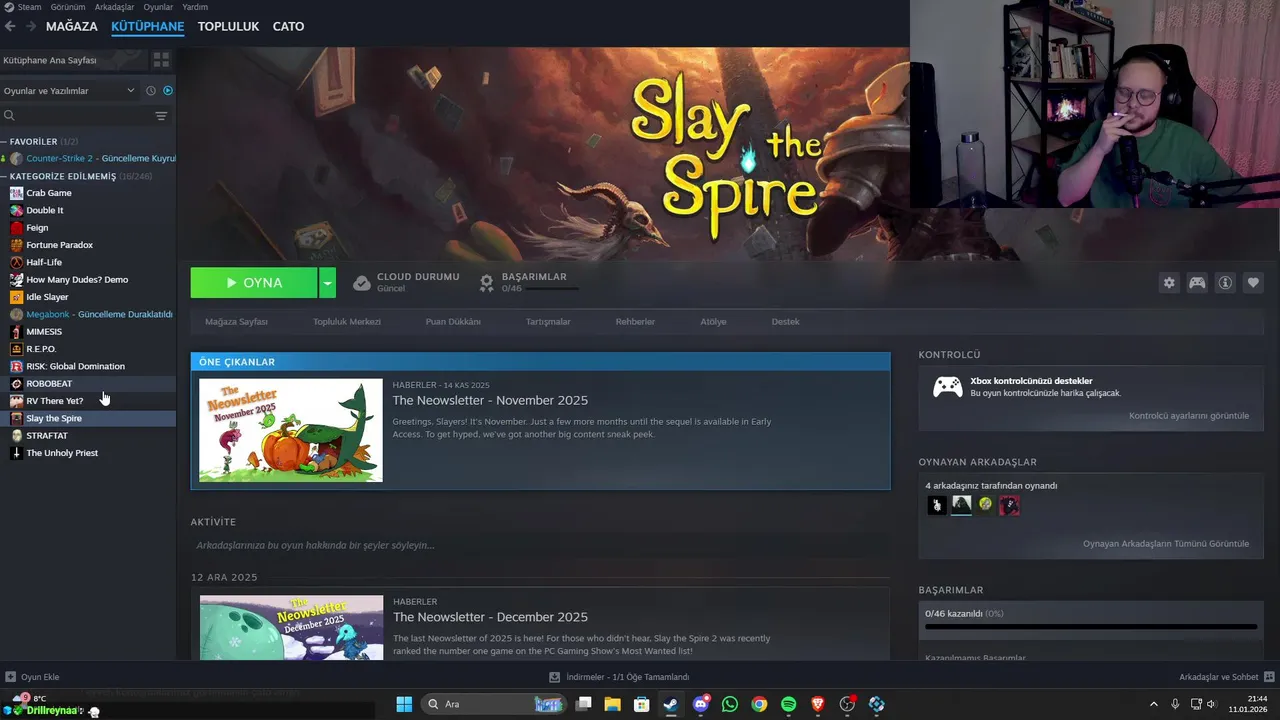Select The Unholy Priest in library list
The image size is (1280, 720).
[x=88, y=453]
